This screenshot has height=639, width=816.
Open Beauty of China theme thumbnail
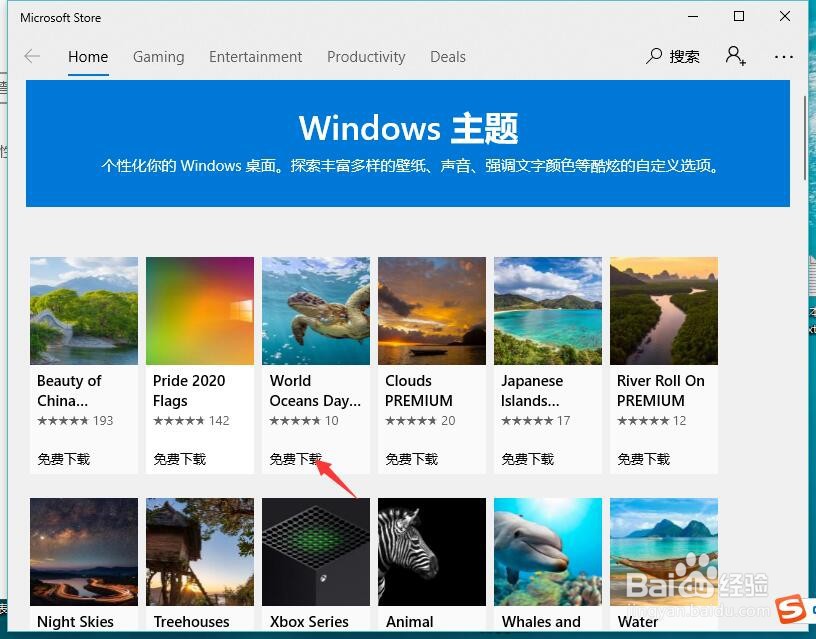84,311
